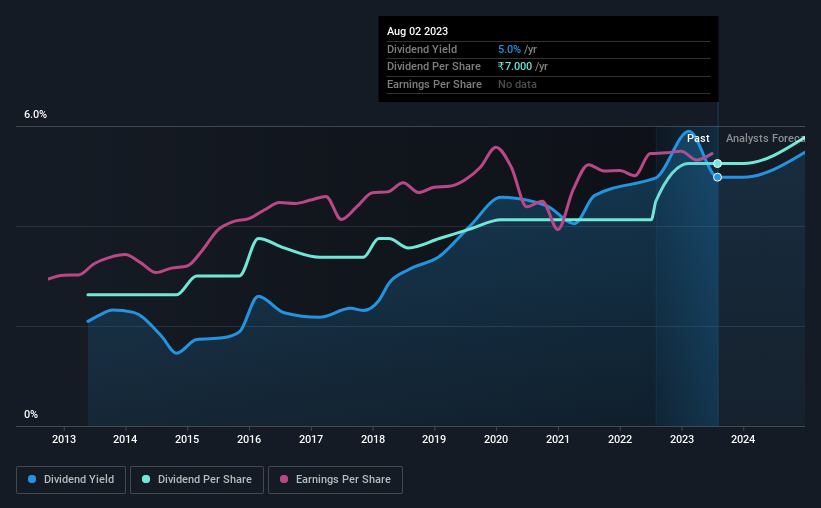Click Dividend Yield row label in tooltip
Viewport: 821px width, 508px height.
(422, 49)
